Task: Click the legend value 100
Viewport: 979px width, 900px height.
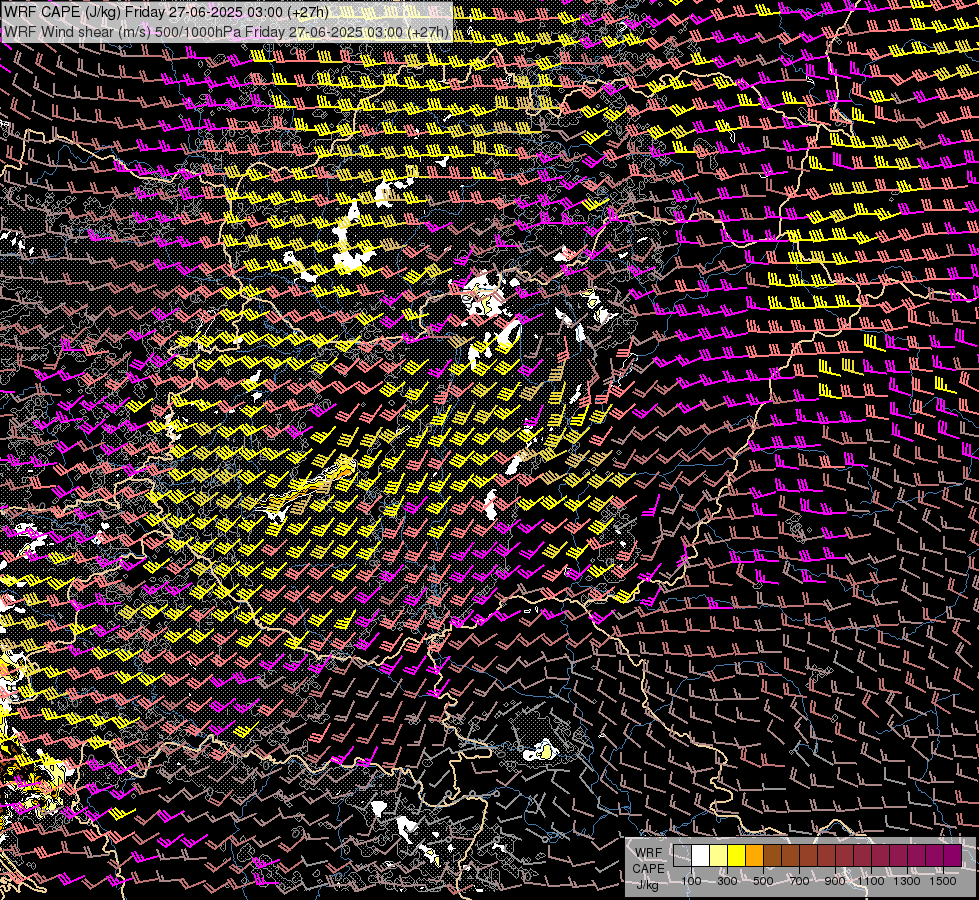Action: point(691,881)
